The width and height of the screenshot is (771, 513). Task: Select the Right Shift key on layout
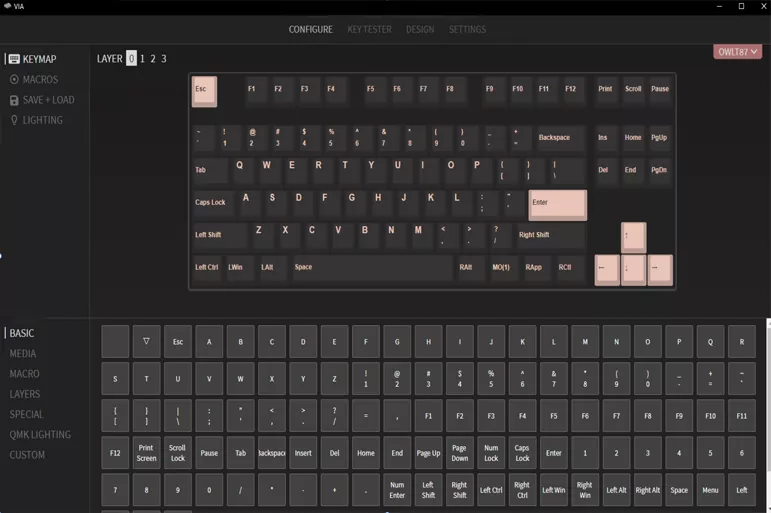point(551,236)
